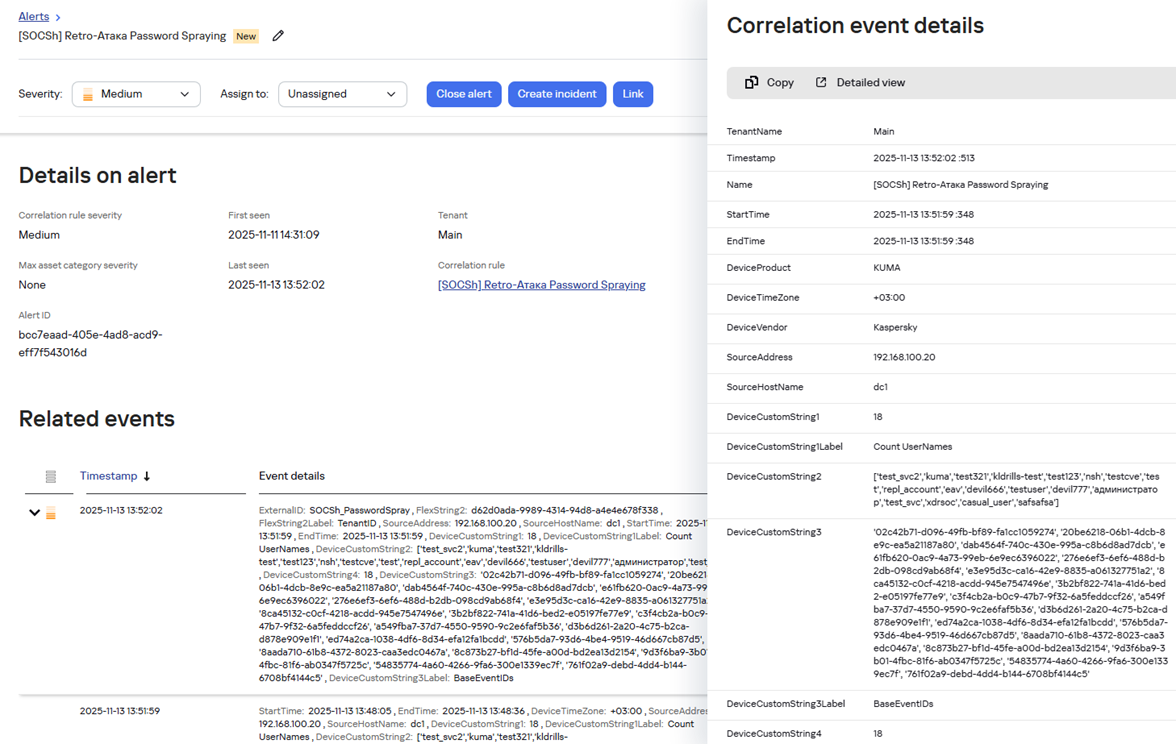Open the Retro-Атака Password Spraying correlation rule link
Screen dimensions: 1176x744
pyautogui.click(x=542, y=285)
